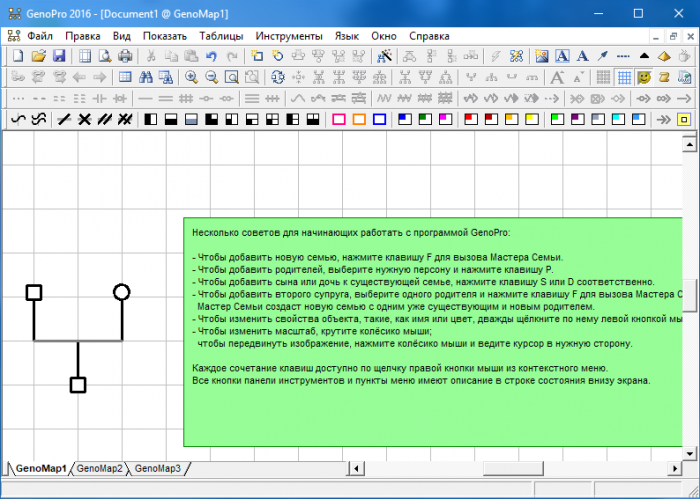Viewport: 700px width, 499px height.
Task: Switch to the GenoMap2 tab
Action: pos(99,469)
